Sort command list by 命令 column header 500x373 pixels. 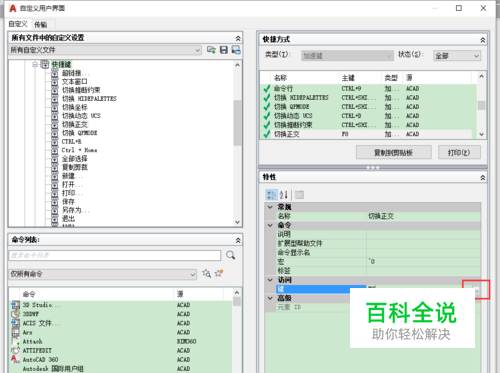[x=97, y=294]
